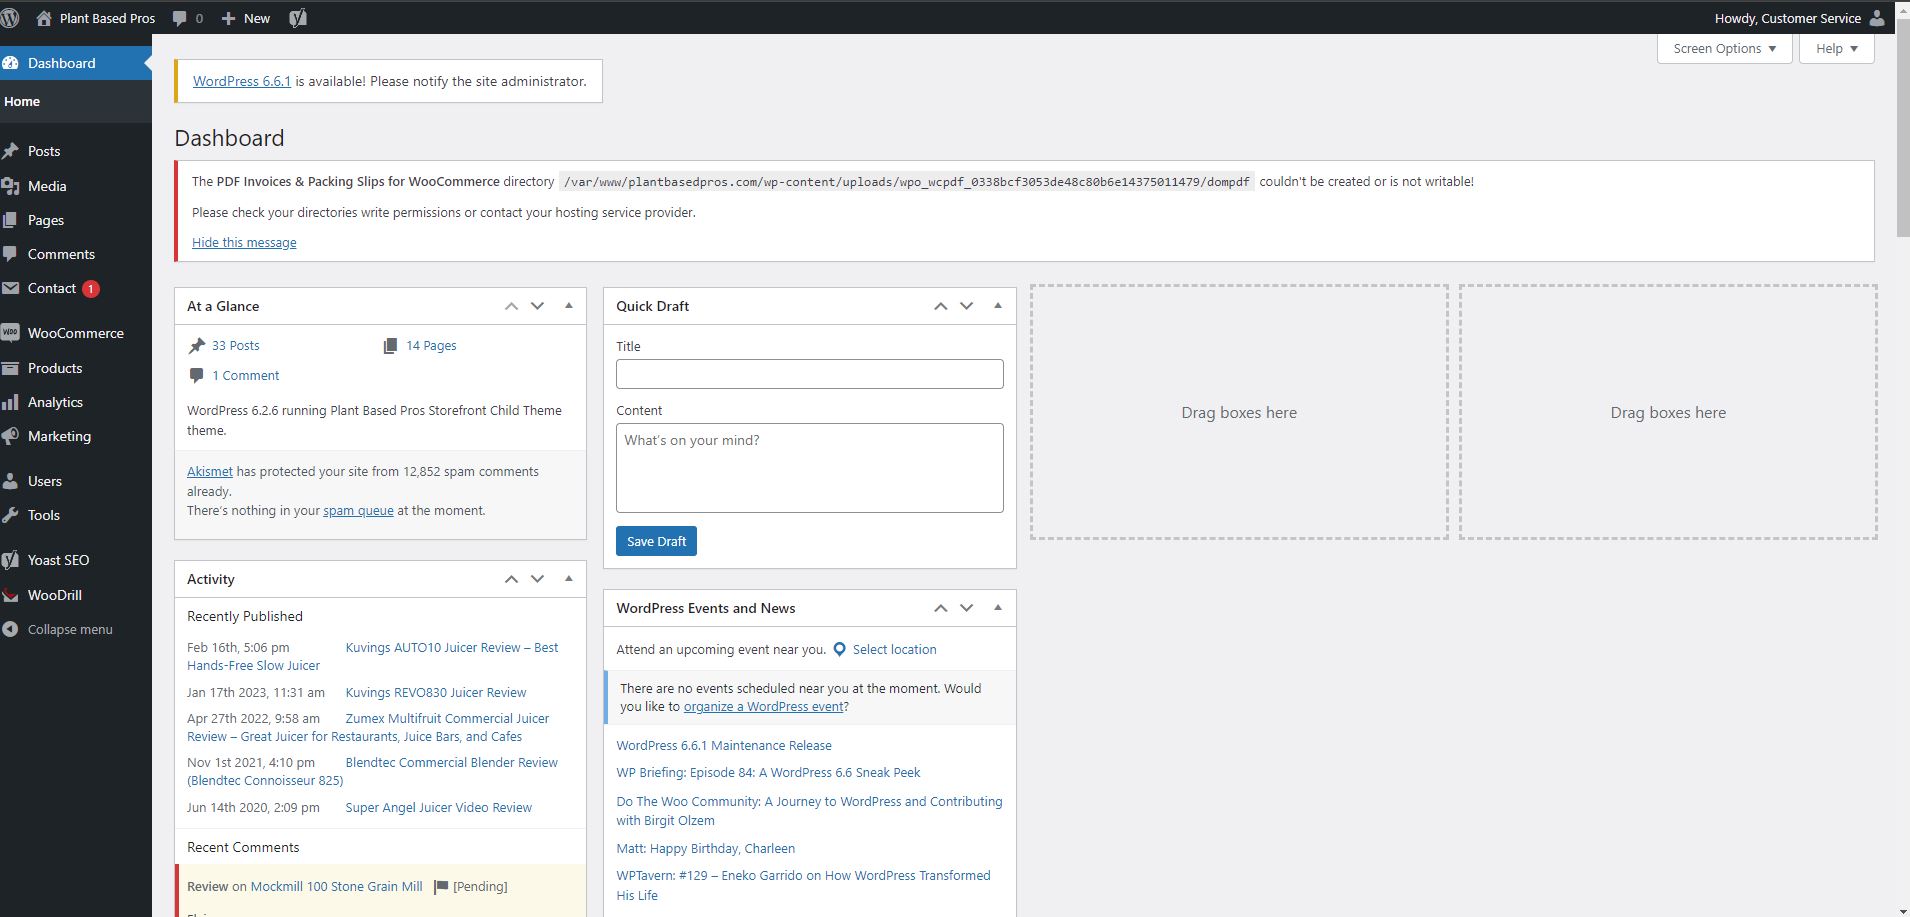The image size is (1910, 917).
Task: Open the 14 Pages link
Action: (431, 345)
